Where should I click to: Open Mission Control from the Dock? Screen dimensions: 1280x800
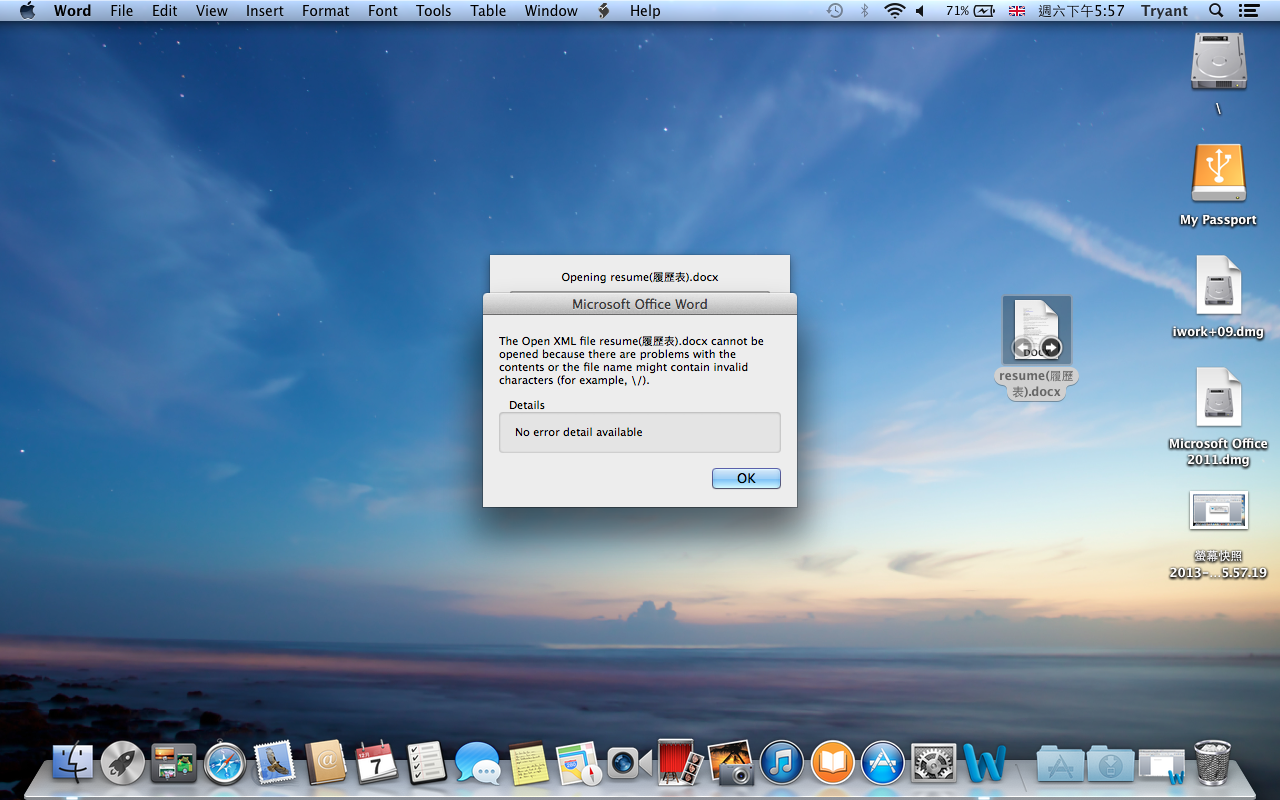[174, 763]
